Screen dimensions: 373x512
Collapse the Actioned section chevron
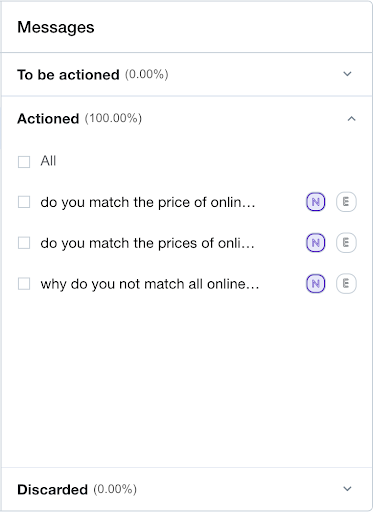pos(351,119)
